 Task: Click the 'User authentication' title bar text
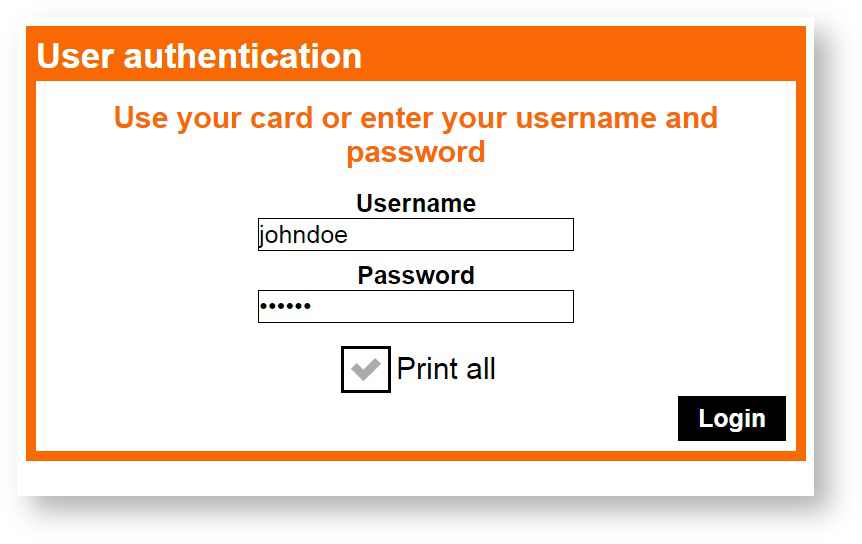coord(199,56)
